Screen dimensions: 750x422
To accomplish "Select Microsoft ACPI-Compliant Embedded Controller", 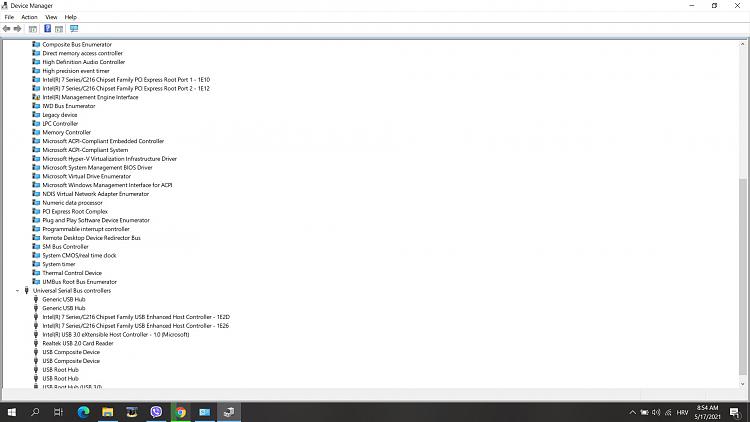I will pos(103,141).
